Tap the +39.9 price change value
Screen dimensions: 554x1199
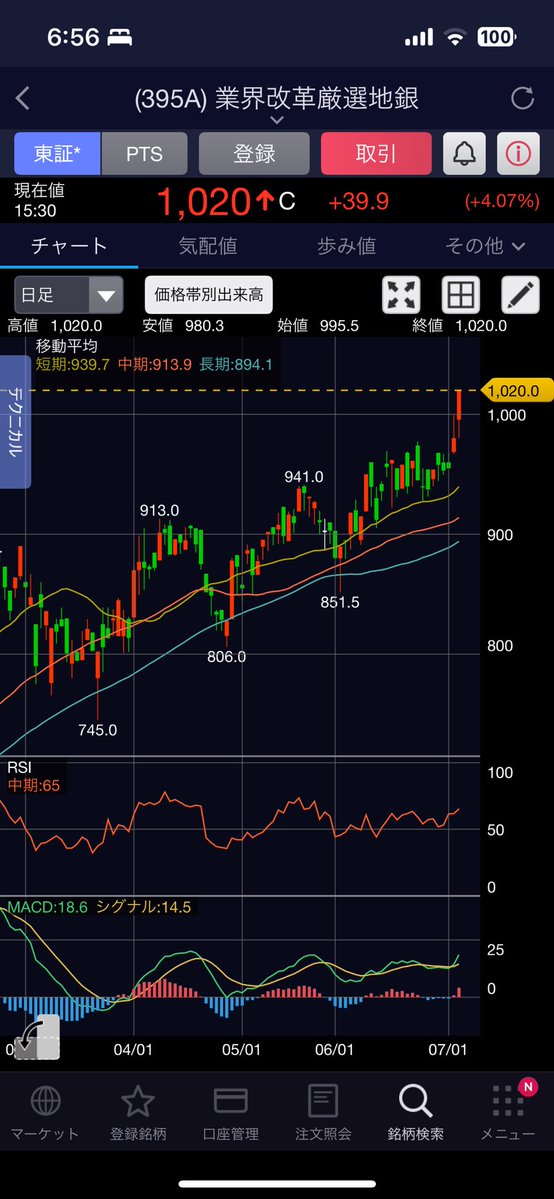coord(358,202)
